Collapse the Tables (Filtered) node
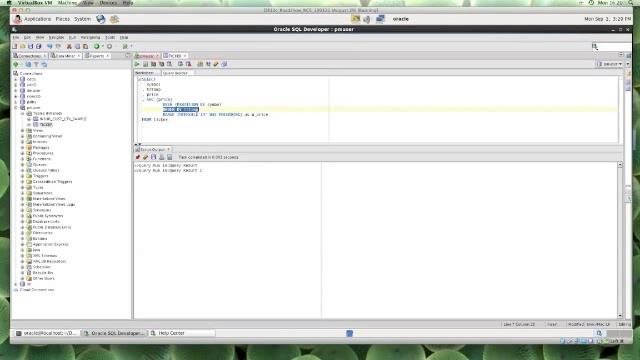Image resolution: width=640 pixels, height=360 pixels. point(23,113)
